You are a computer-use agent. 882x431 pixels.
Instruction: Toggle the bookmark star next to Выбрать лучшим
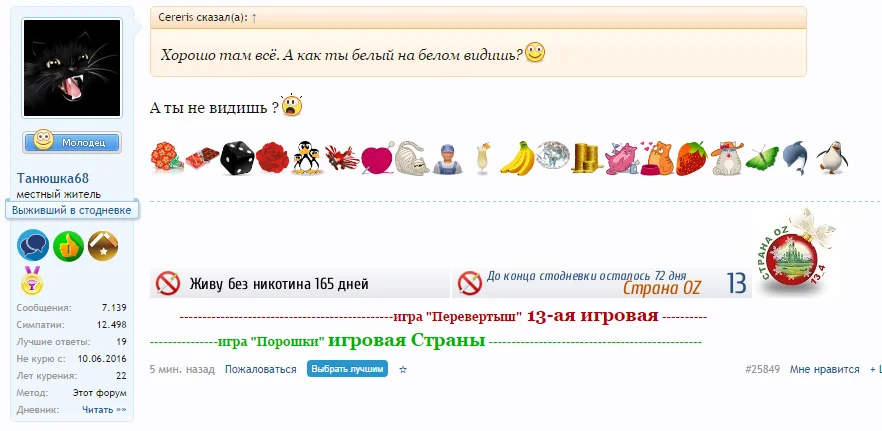click(403, 370)
